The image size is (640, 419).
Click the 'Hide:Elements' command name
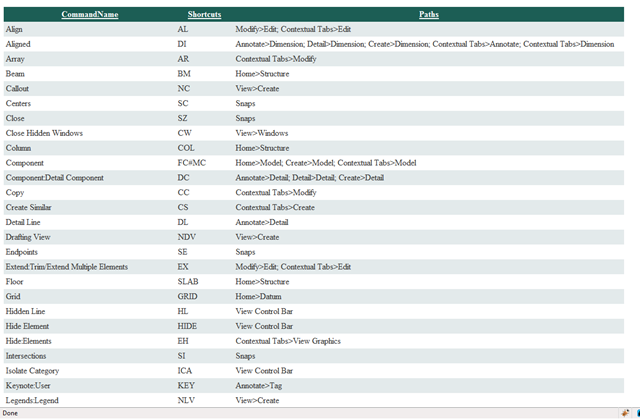click(29, 341)
